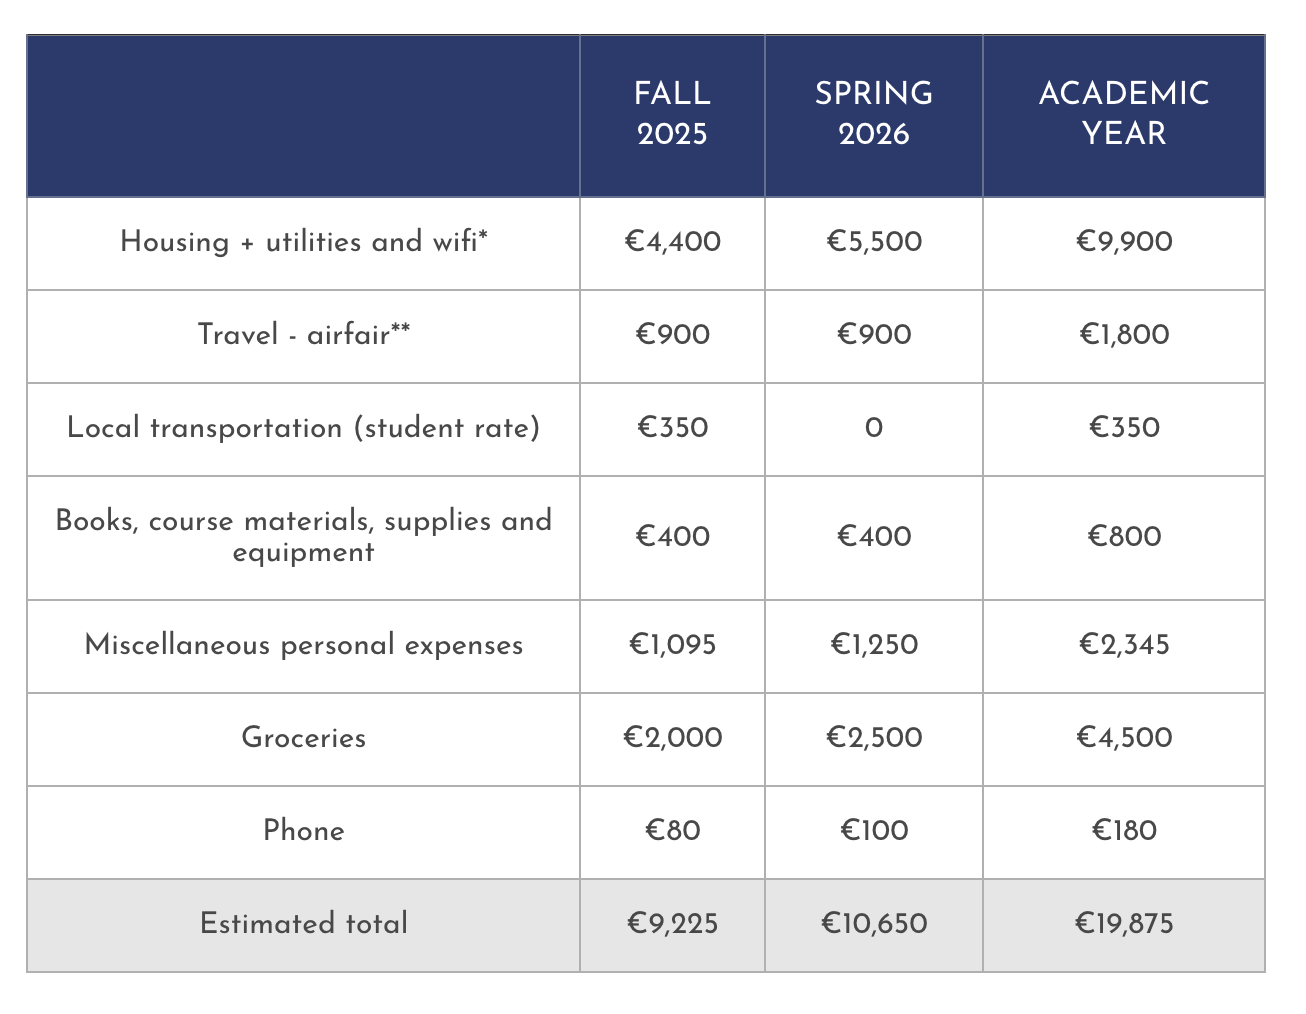Click the €5,500 spring housing cell
The height and width of the screenshot is (1014, 1306).
click(x=873, y=242)
